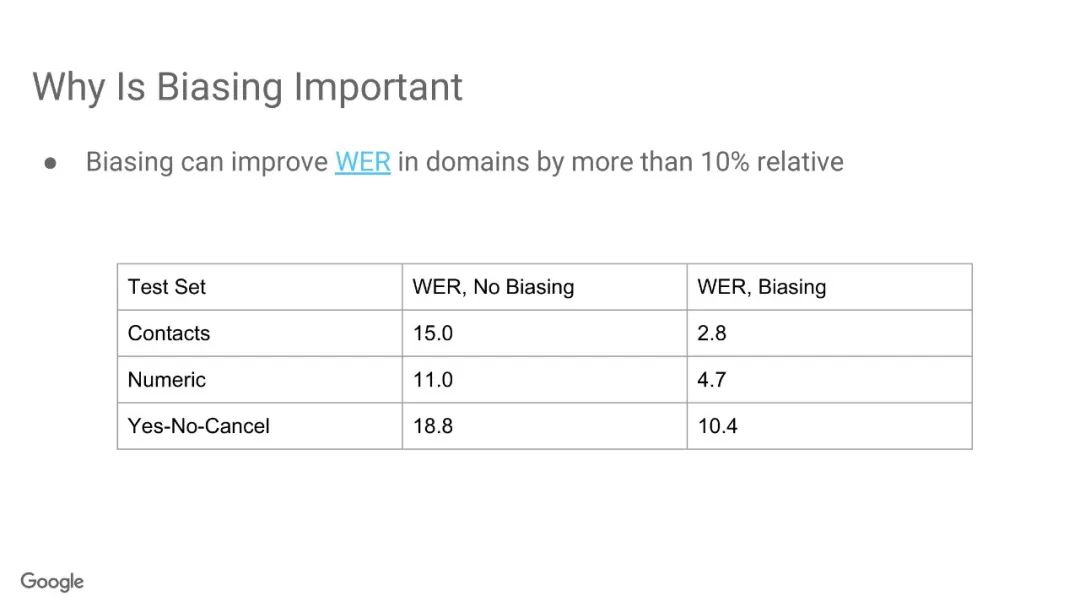The width and height of the screenshot is (1080, 607).
Task: Click the phrase 'more than 10% relative'
Action: pos(707,162)
